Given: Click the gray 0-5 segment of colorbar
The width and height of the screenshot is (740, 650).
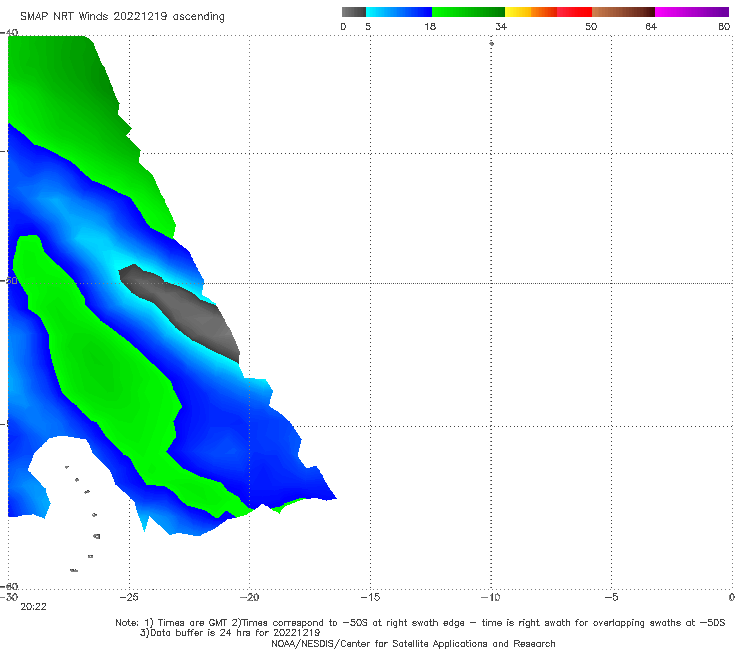Looking at the screenshot, I should coord(354,12).
